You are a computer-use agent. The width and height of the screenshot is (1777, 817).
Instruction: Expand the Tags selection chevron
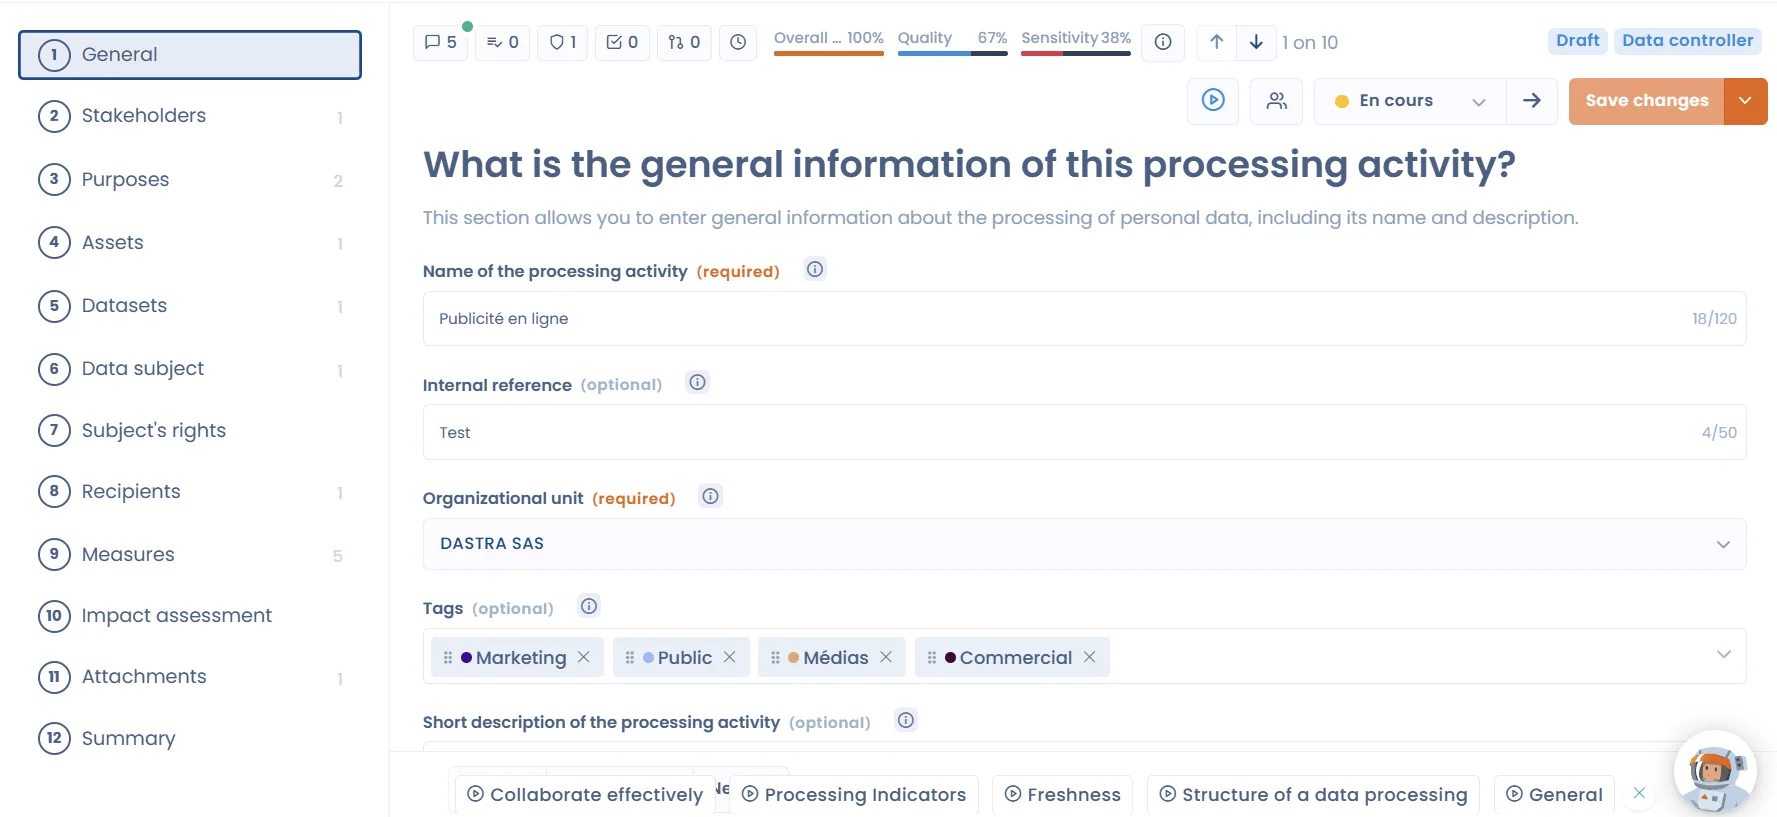(x=1723, y=654)
